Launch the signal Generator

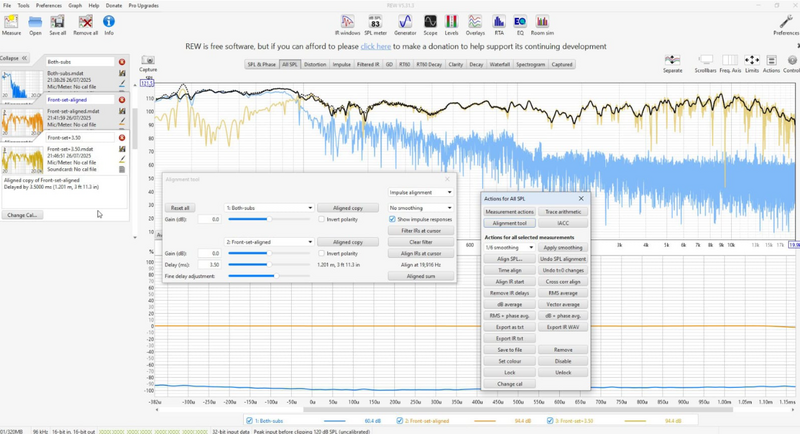405,25
